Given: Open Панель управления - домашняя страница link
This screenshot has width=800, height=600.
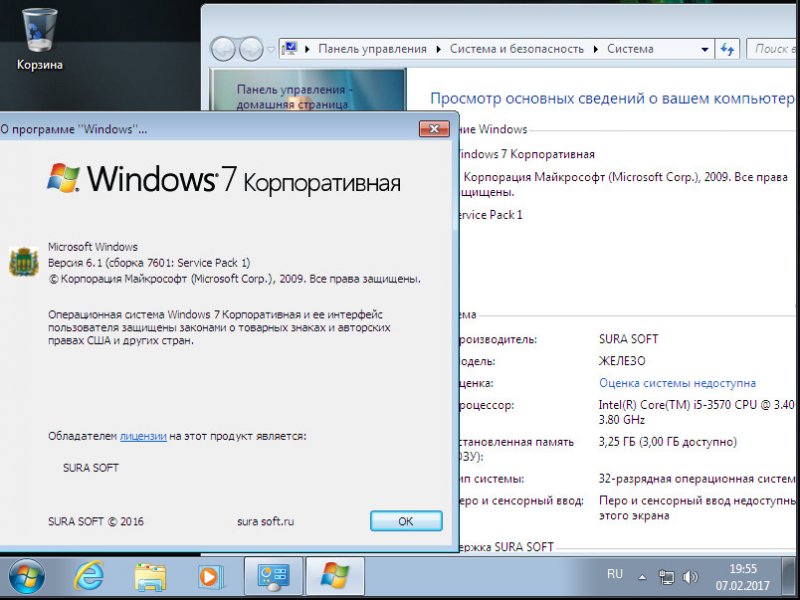Looking at the screenshot, I should [x=294, y=96].
